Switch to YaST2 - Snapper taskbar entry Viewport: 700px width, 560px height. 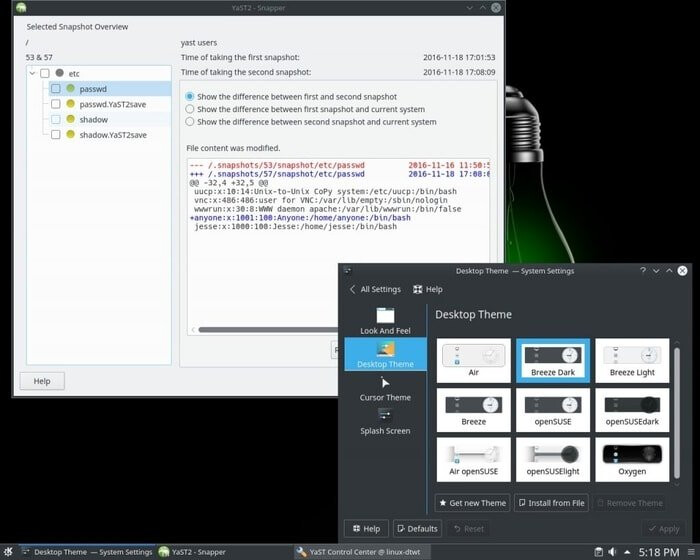coord(192,552)
